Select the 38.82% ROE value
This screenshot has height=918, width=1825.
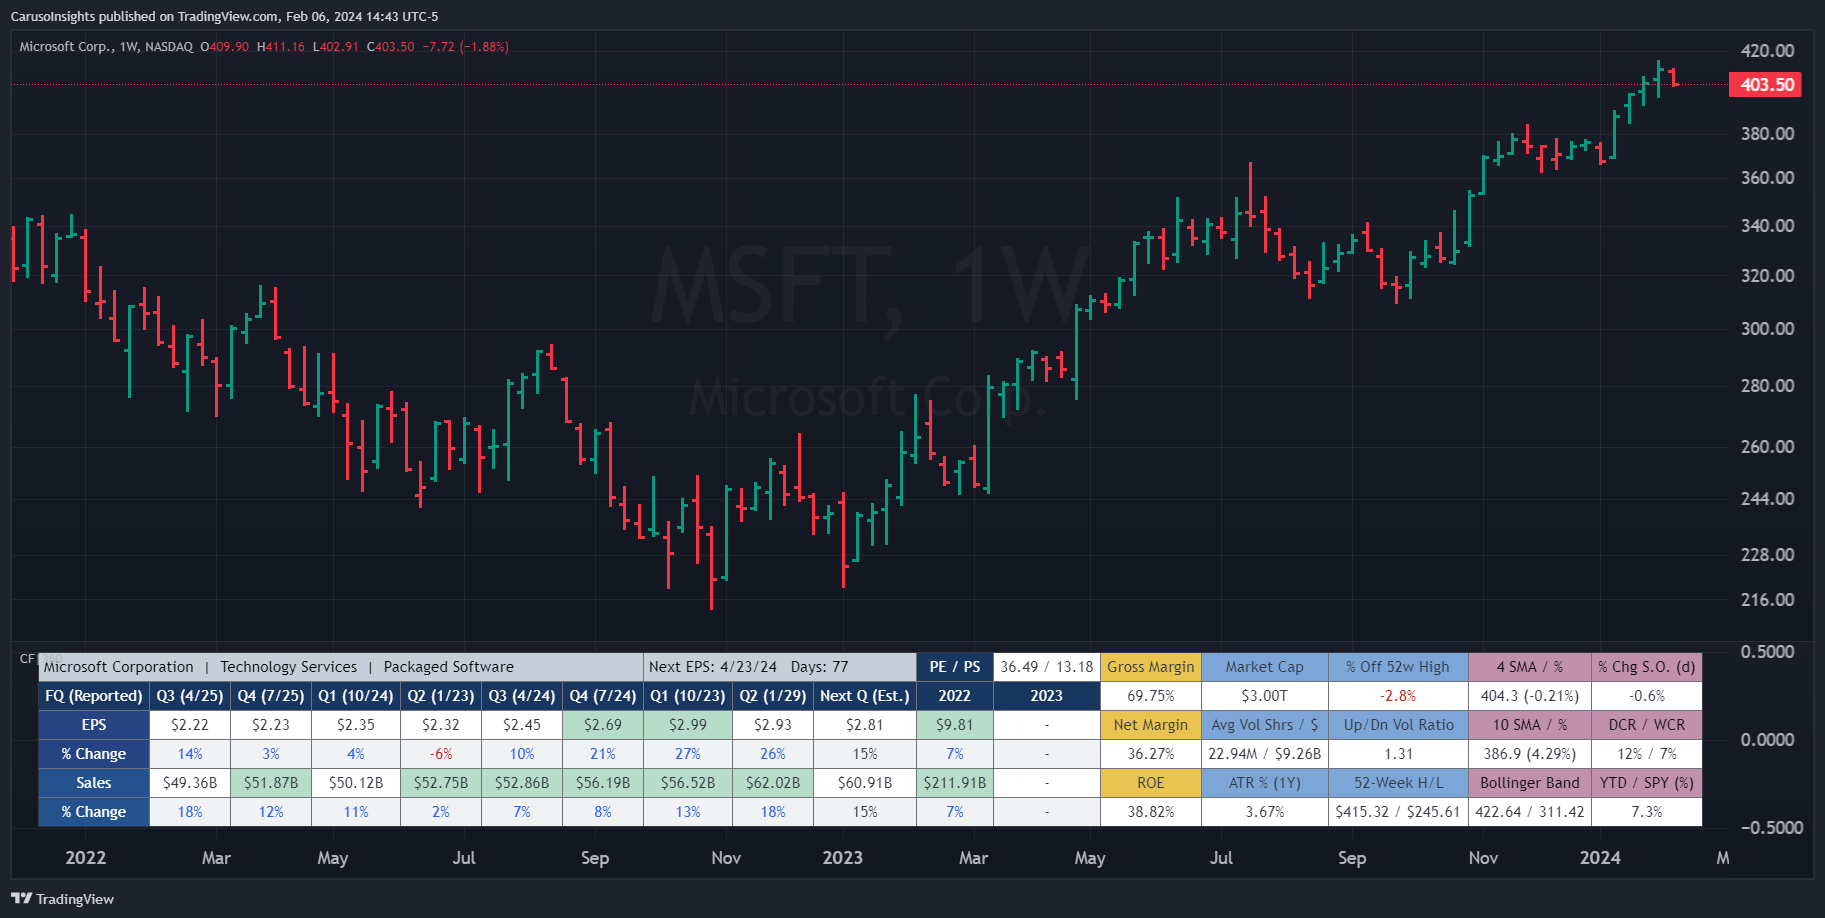click(1151, 812)
